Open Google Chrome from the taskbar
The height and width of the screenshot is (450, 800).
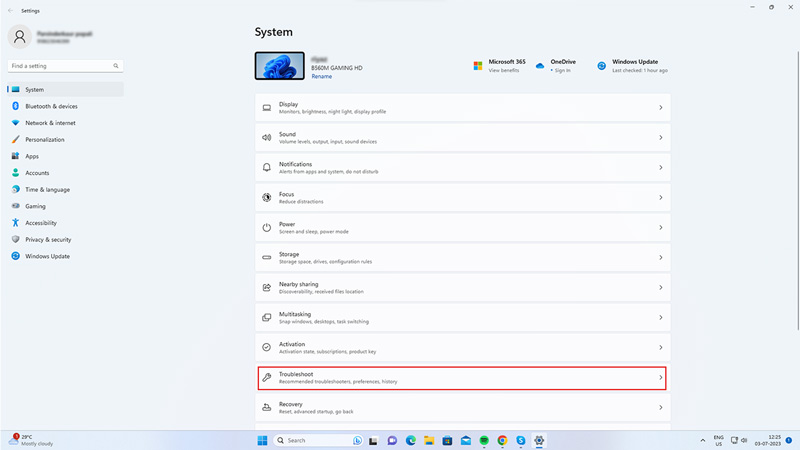[503, 440]
